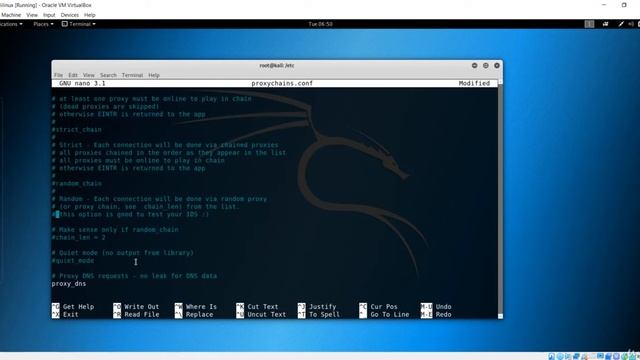The image size is (640, 360).
Task: Open the VirtualBox Machine menu
Action: pyautogui.click(x=11, y=15)
